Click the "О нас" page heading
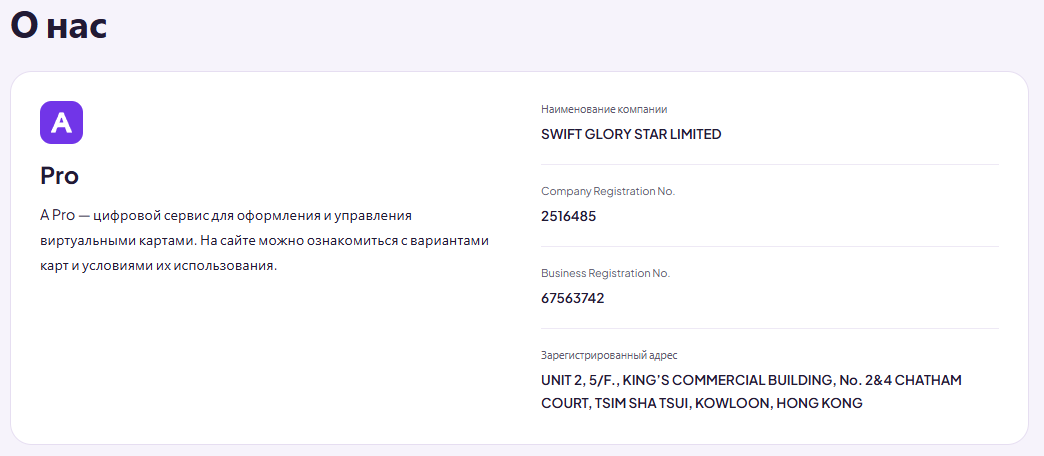Viewport: 1044px width, 456px height. (59, 27)
